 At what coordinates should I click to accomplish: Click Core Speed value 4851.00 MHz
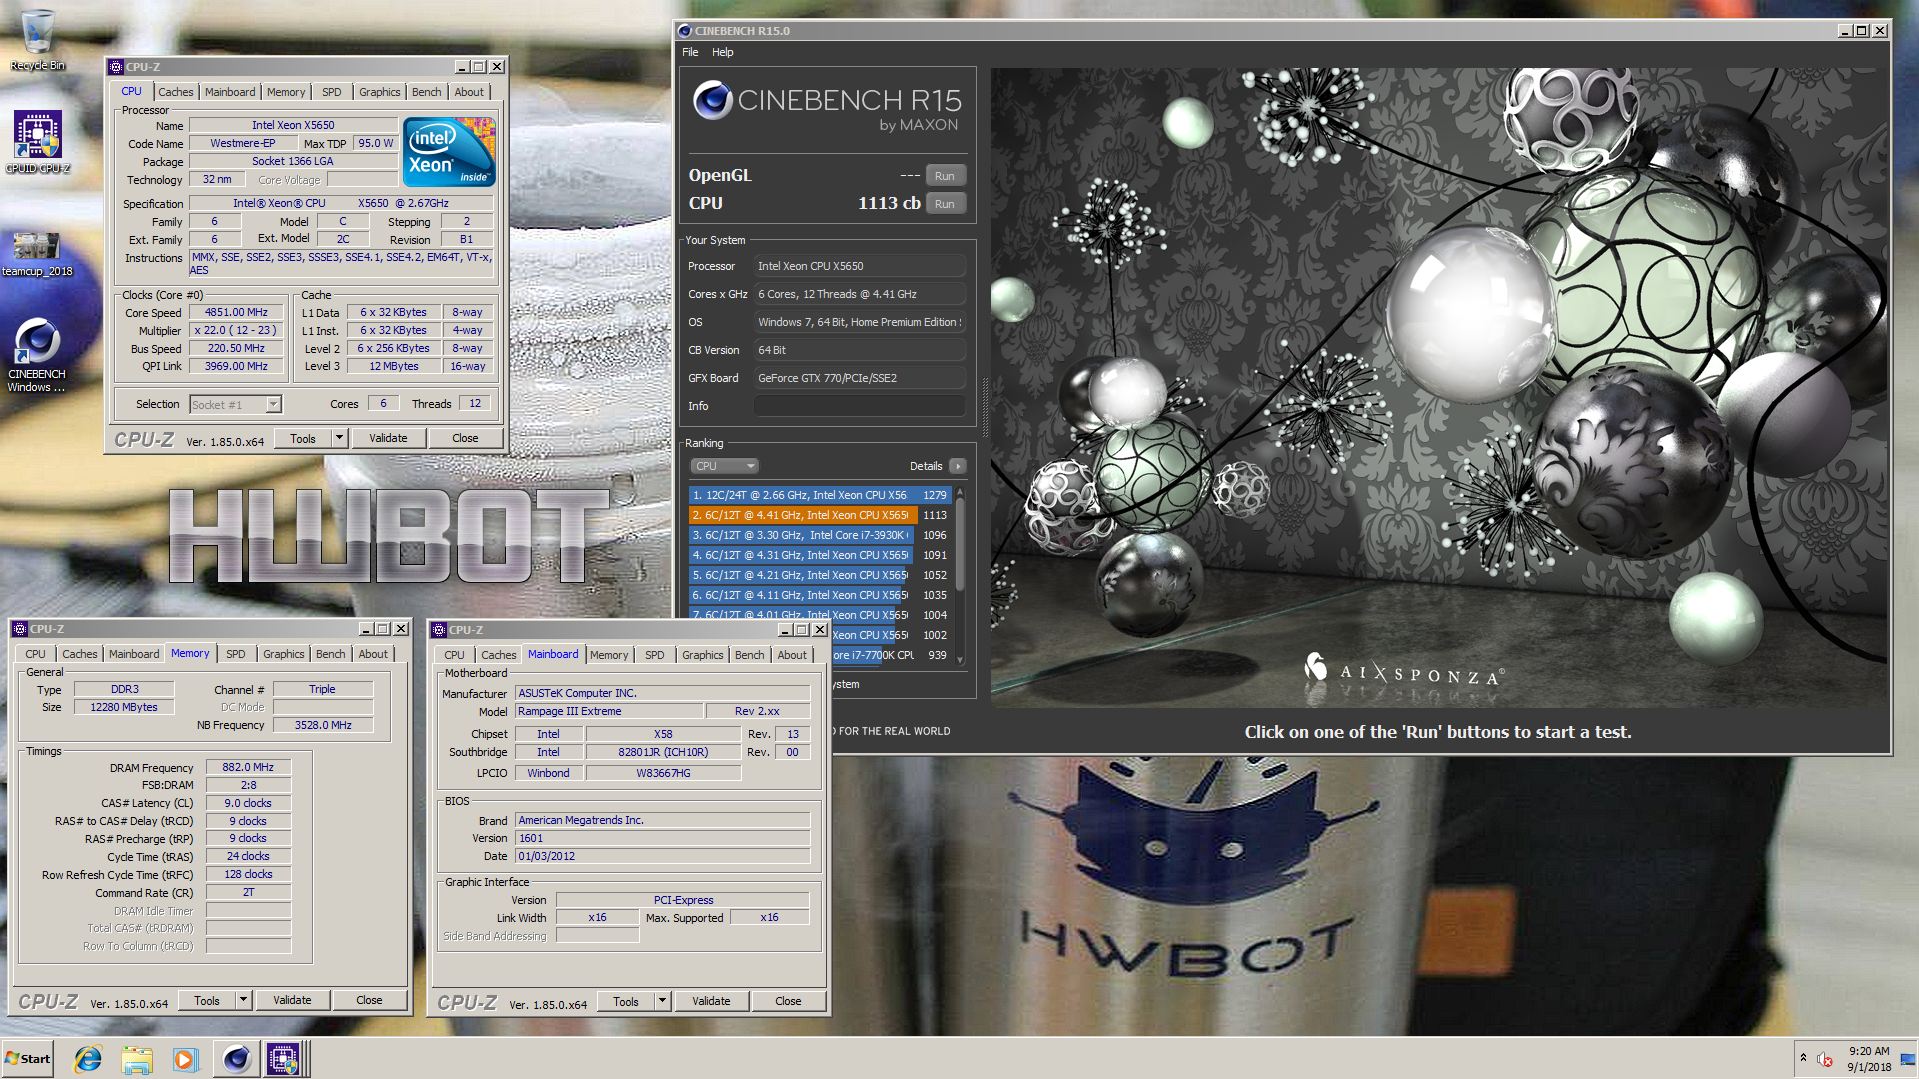pos(236,312)
